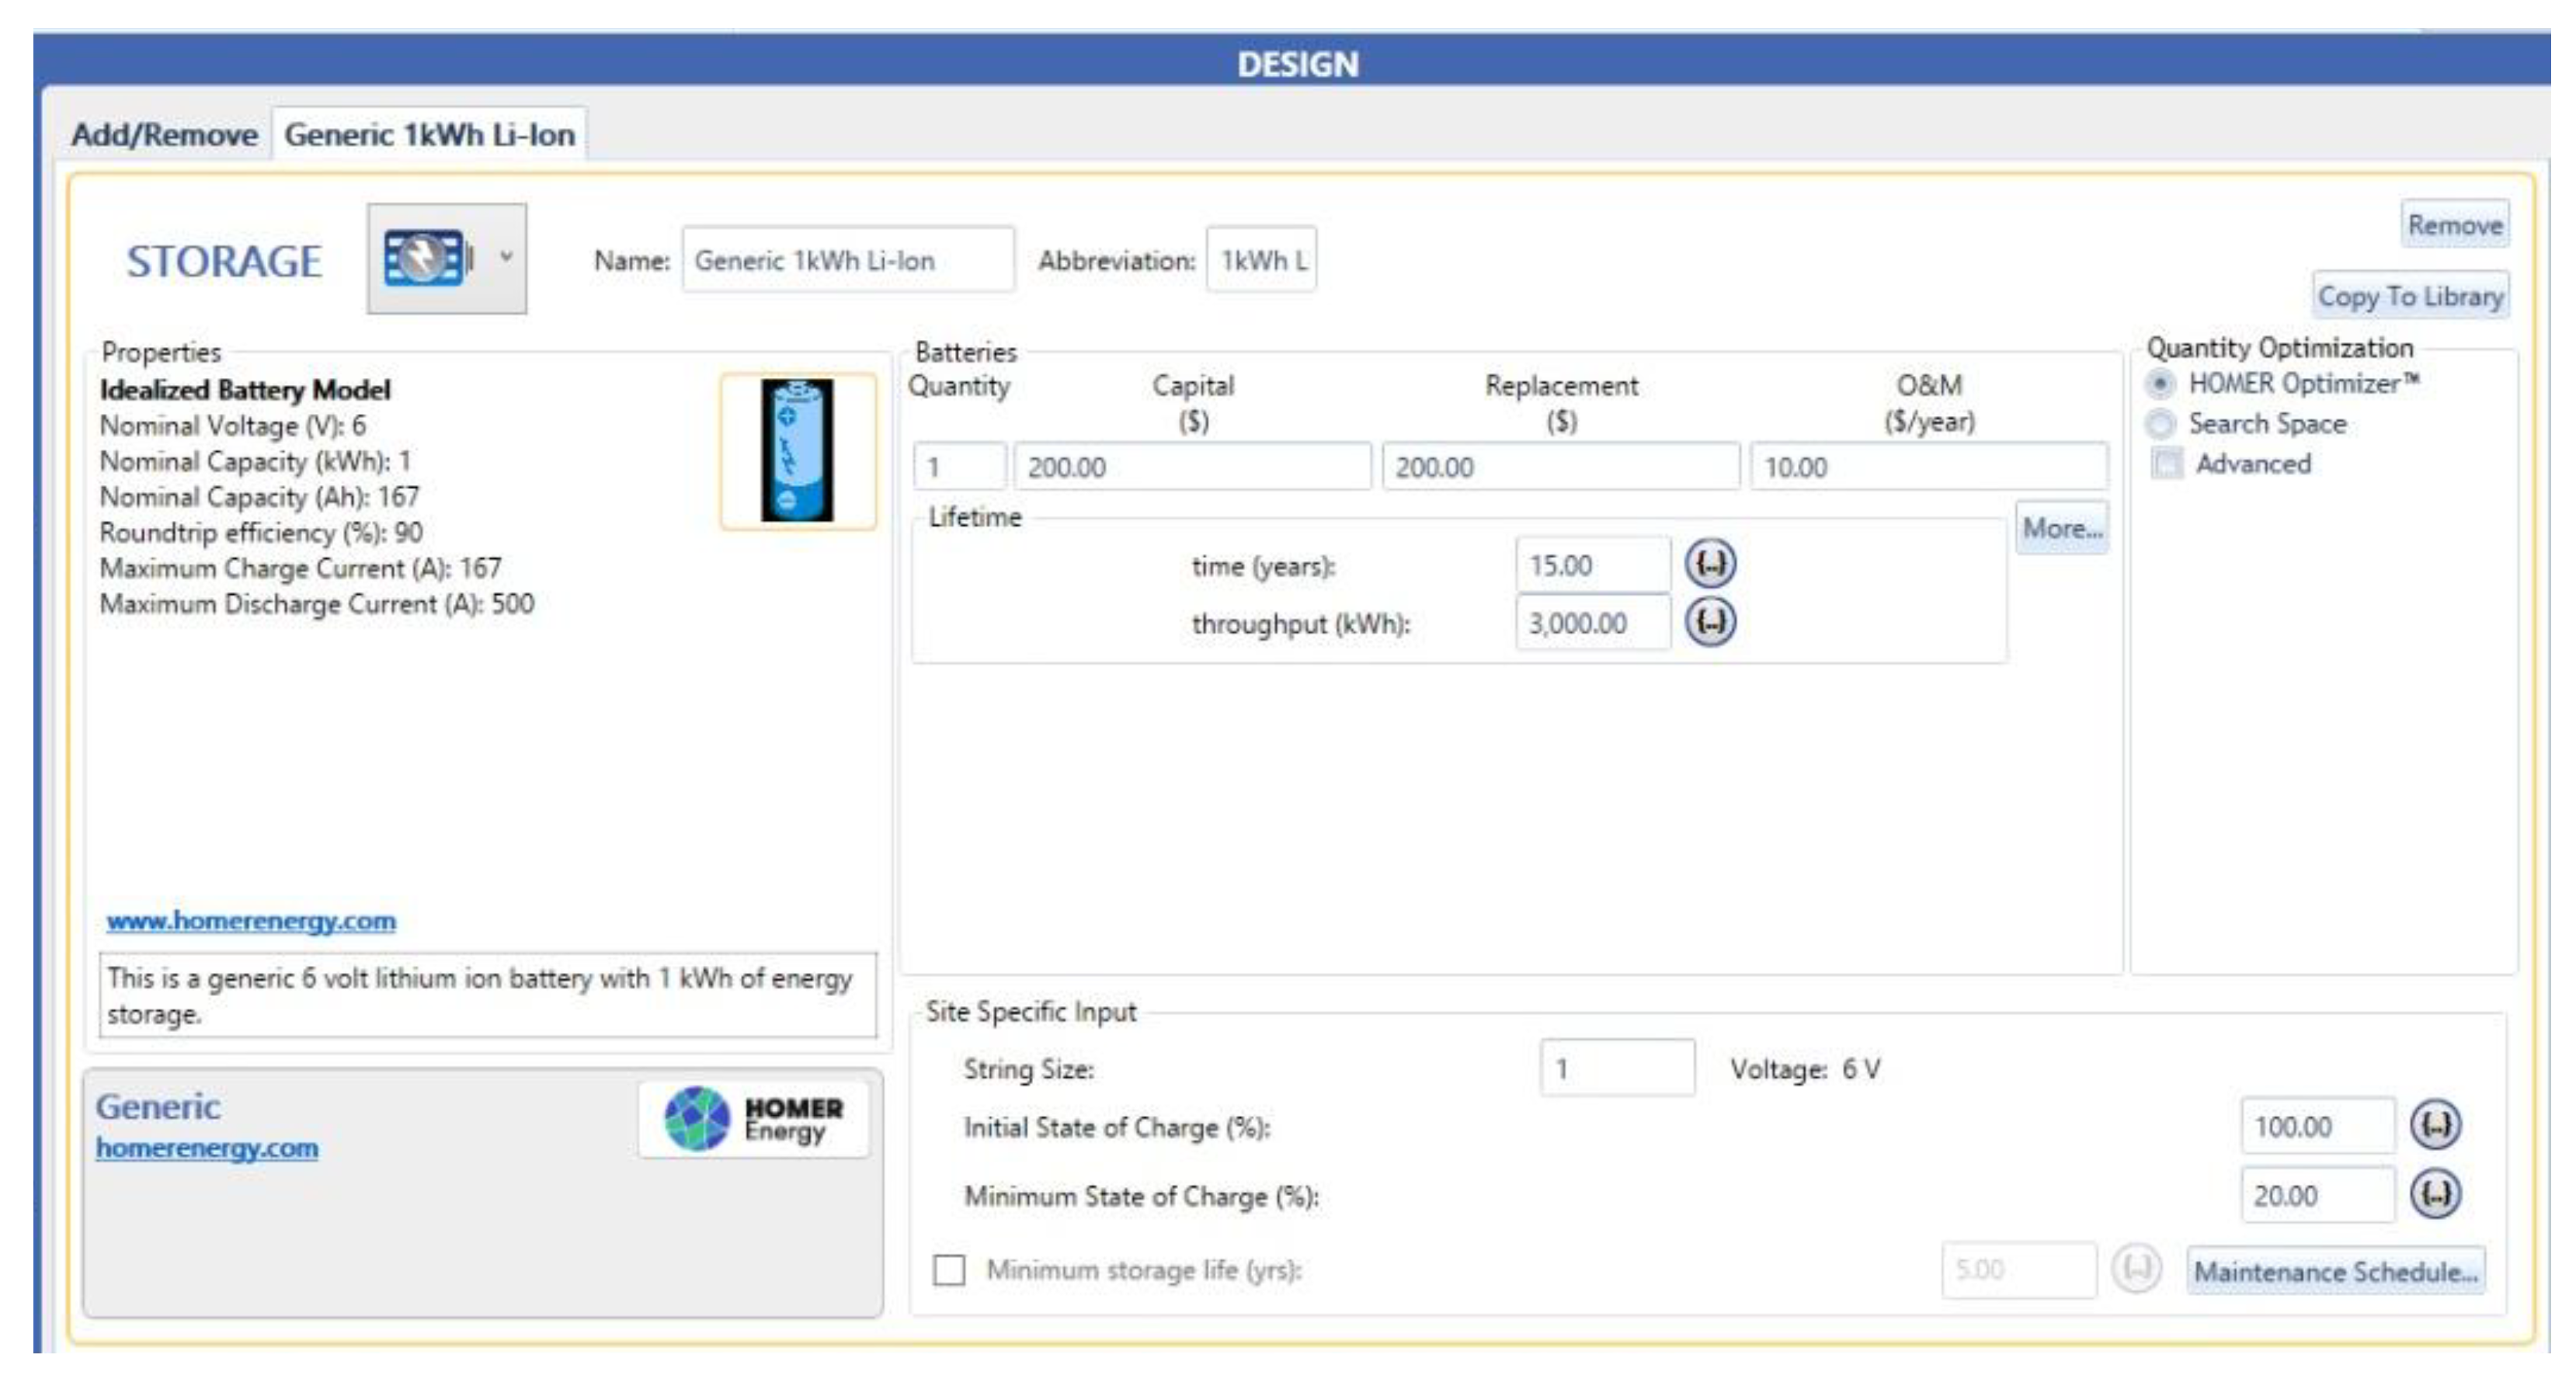Select the Generic 1kWh Li-Ion tab
2576x1379 pixels.
pyautogui.click(x=429, y=134)
